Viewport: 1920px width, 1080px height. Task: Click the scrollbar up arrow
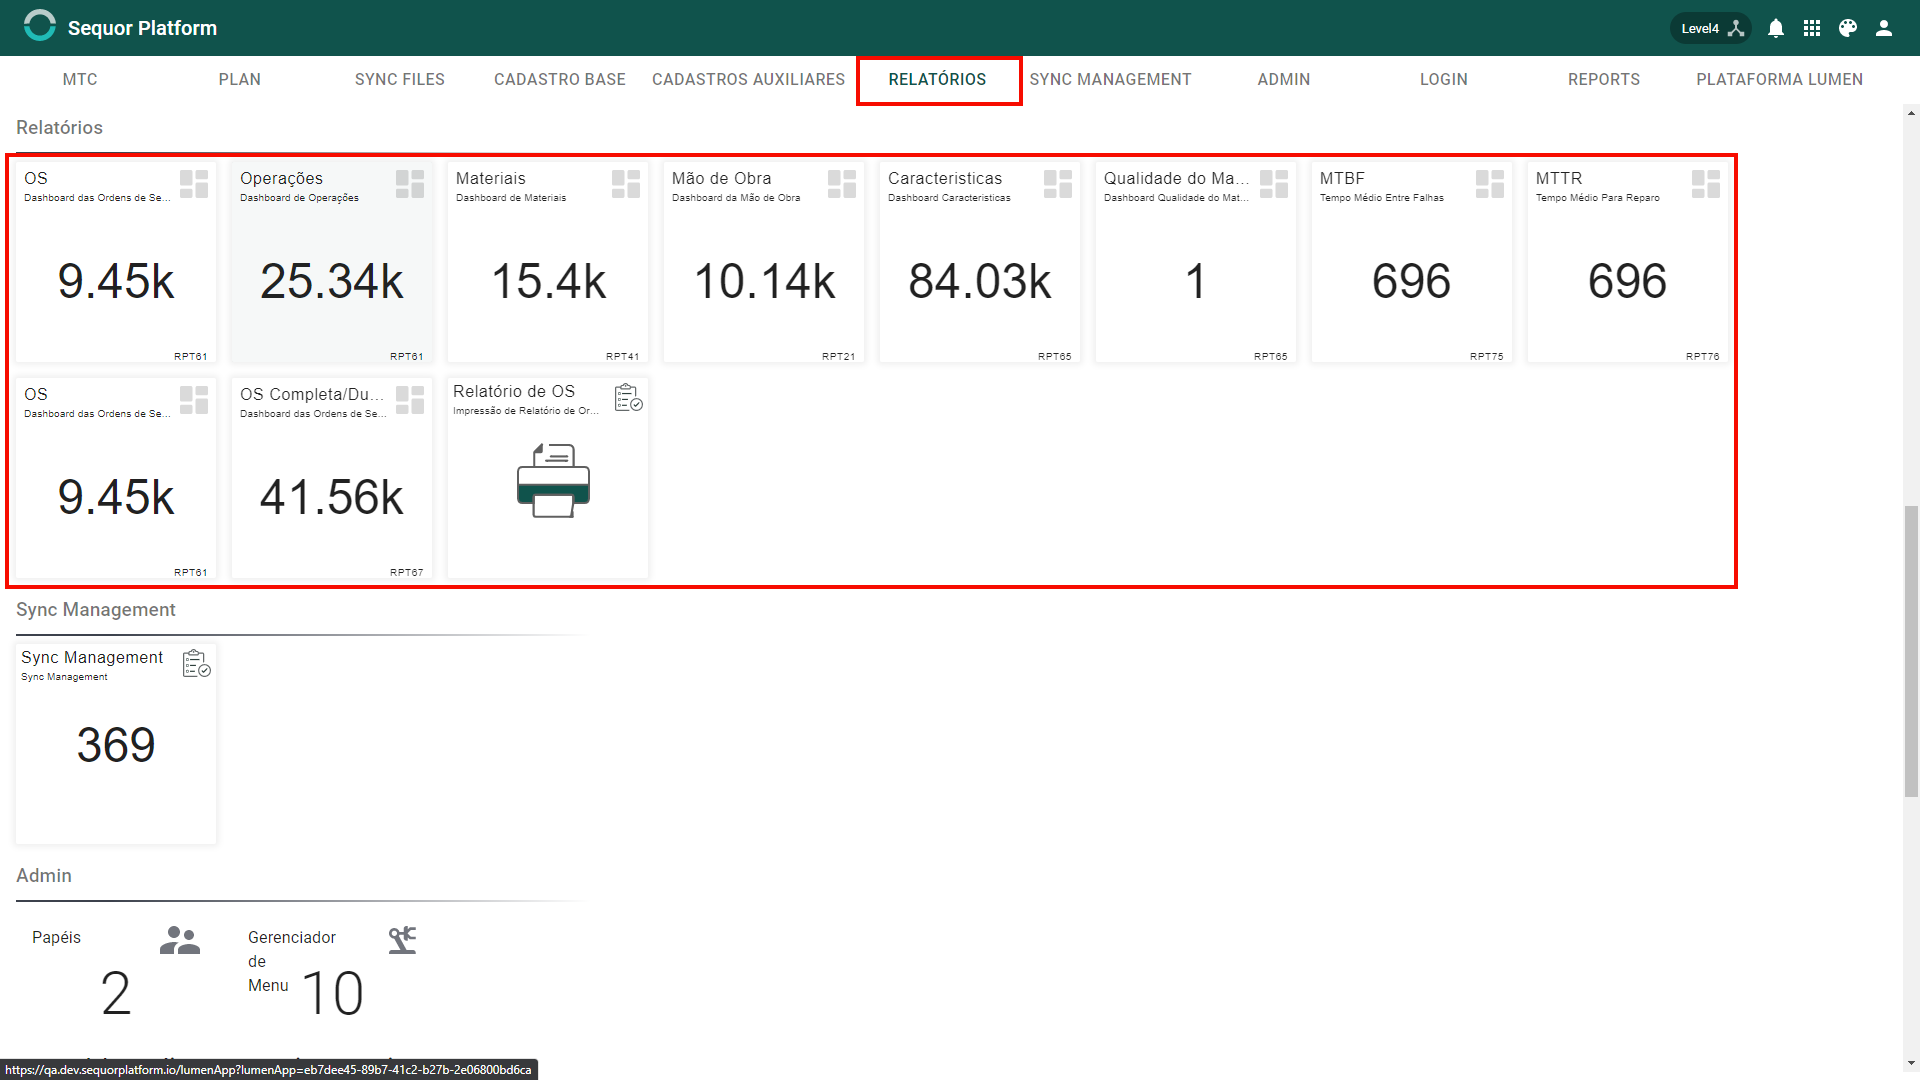[x=1911, y=112]
